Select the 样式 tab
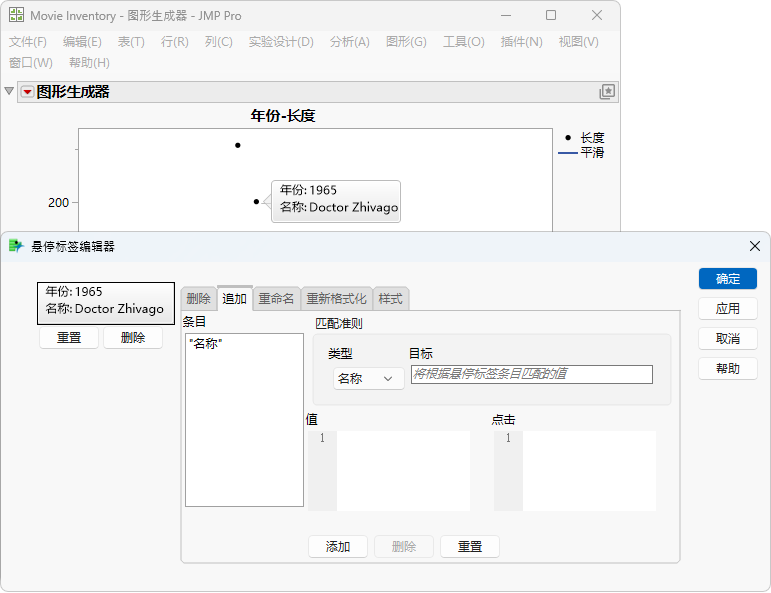 click(x=391, y=298)
